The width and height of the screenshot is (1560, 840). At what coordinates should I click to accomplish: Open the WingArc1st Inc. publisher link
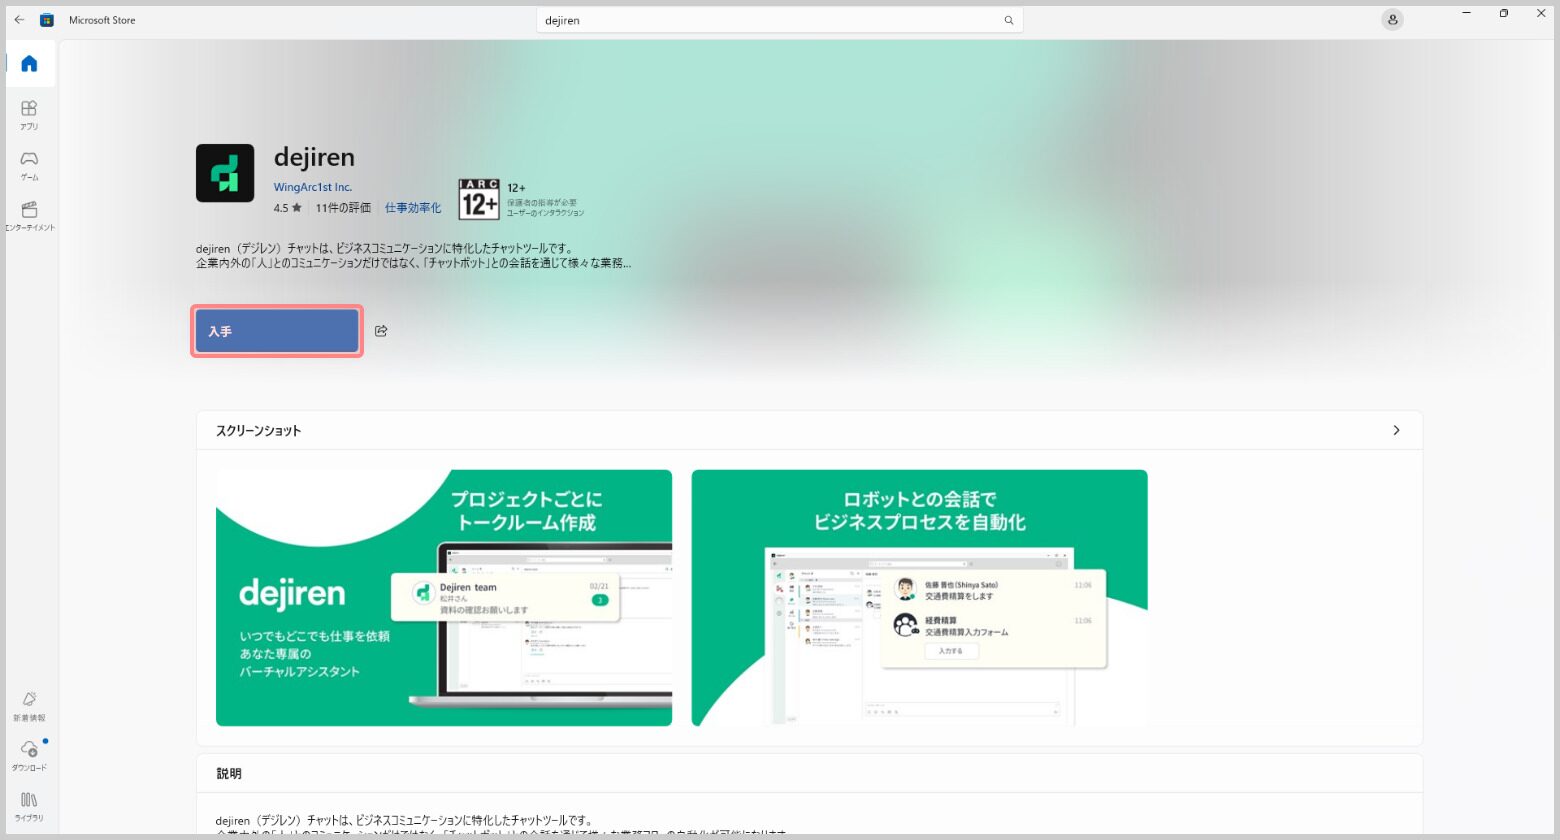(x=313, y=187)
